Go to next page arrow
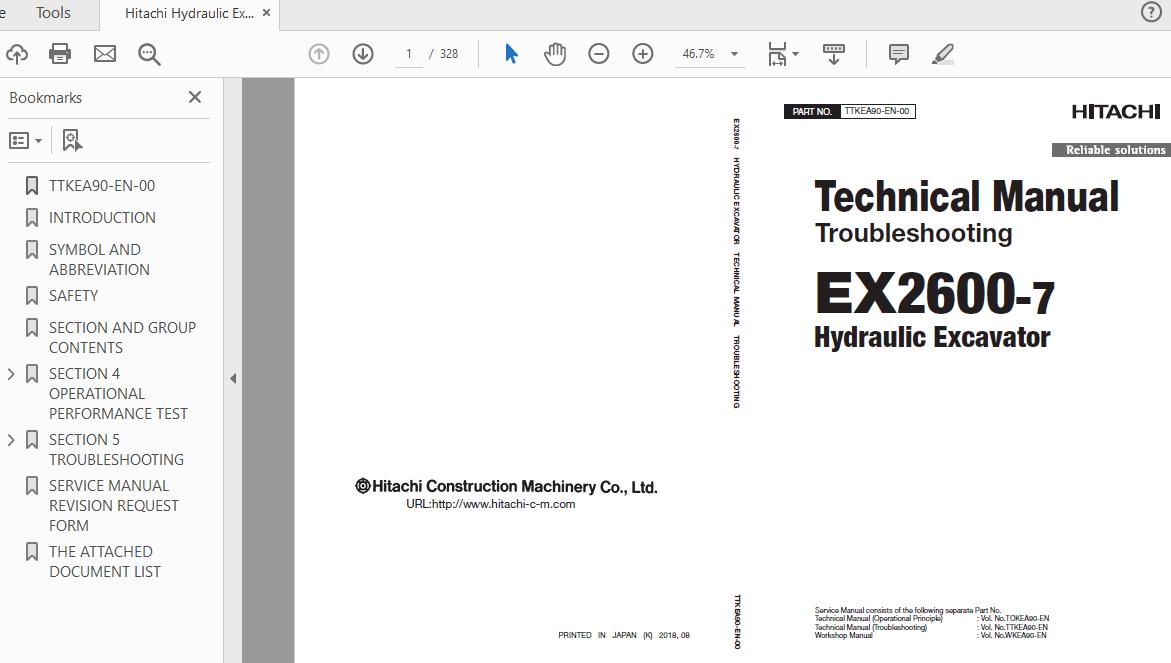This screenshot has width=1171, height=663. pos(363,54)
